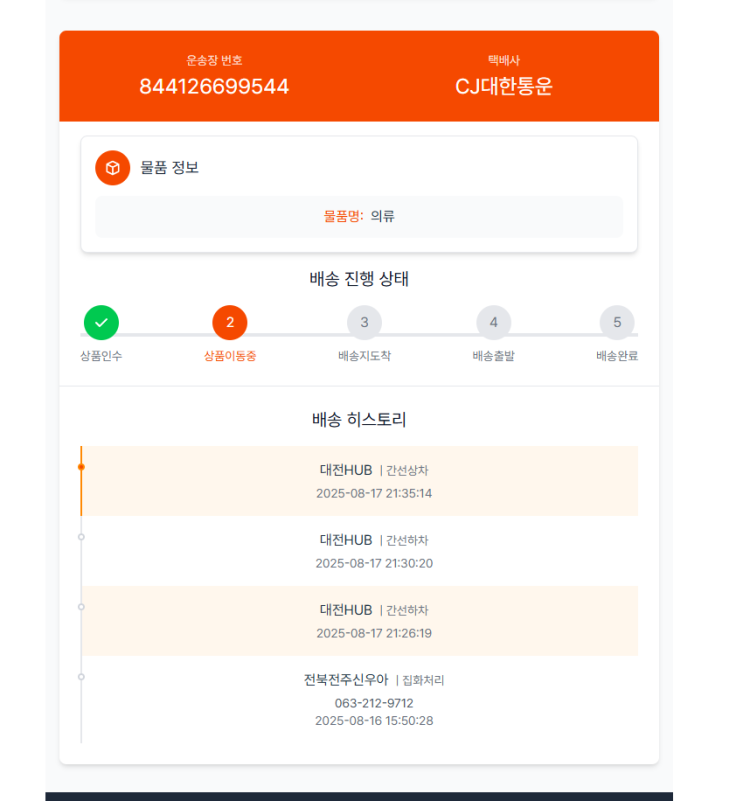Click the 상품인수 step label

pyautogui.click(x=101, y=356)
